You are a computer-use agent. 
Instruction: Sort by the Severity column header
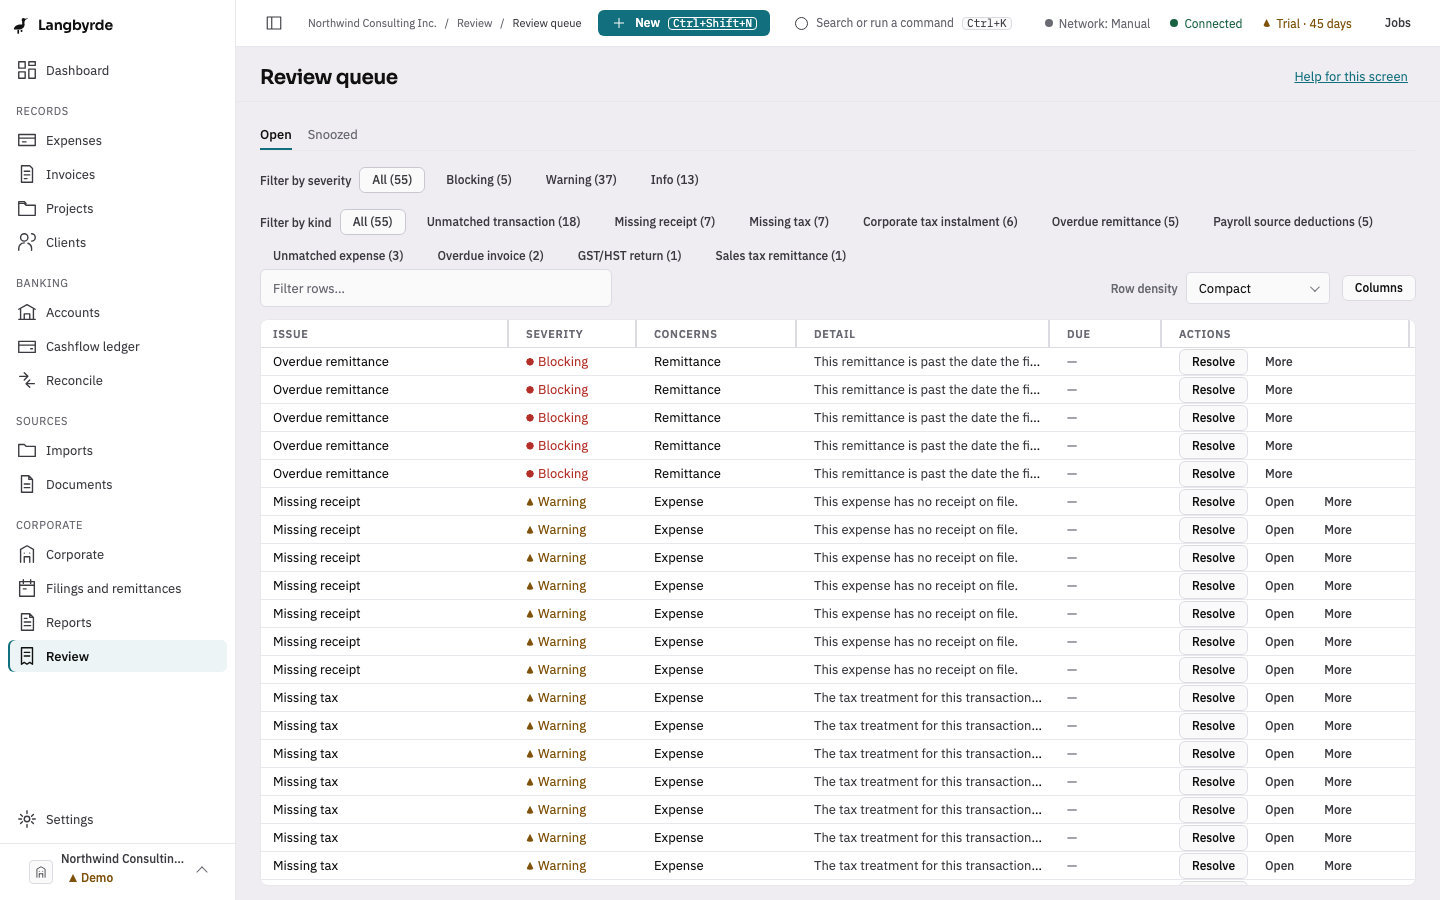click(x=572, y=334)
